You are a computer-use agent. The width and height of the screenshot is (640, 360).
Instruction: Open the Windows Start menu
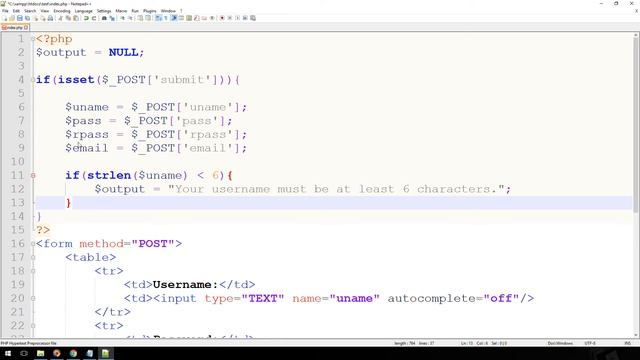click(8, 353)
